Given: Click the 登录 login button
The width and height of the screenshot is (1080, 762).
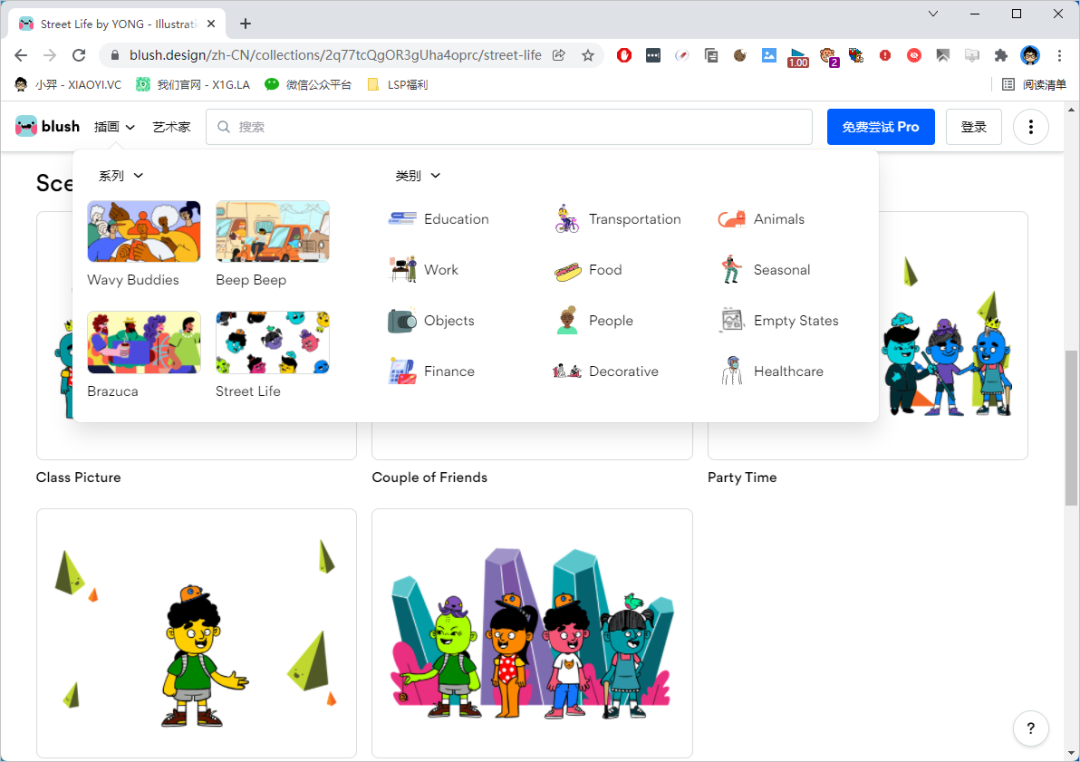Looking at the screenshot, I should click(973, 127).
